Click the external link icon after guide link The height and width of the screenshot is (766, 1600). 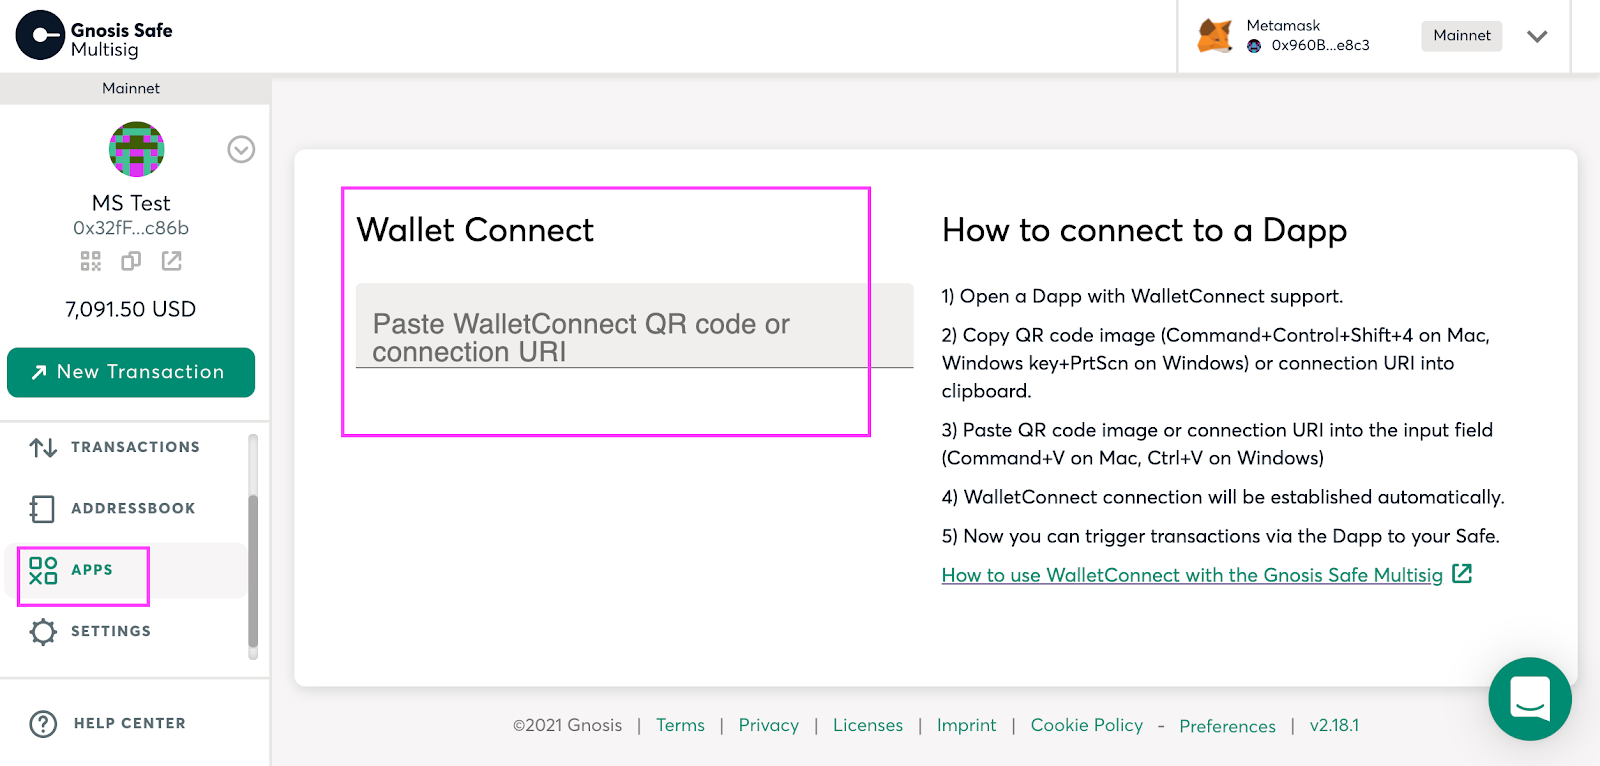(x=1462, y=574)
